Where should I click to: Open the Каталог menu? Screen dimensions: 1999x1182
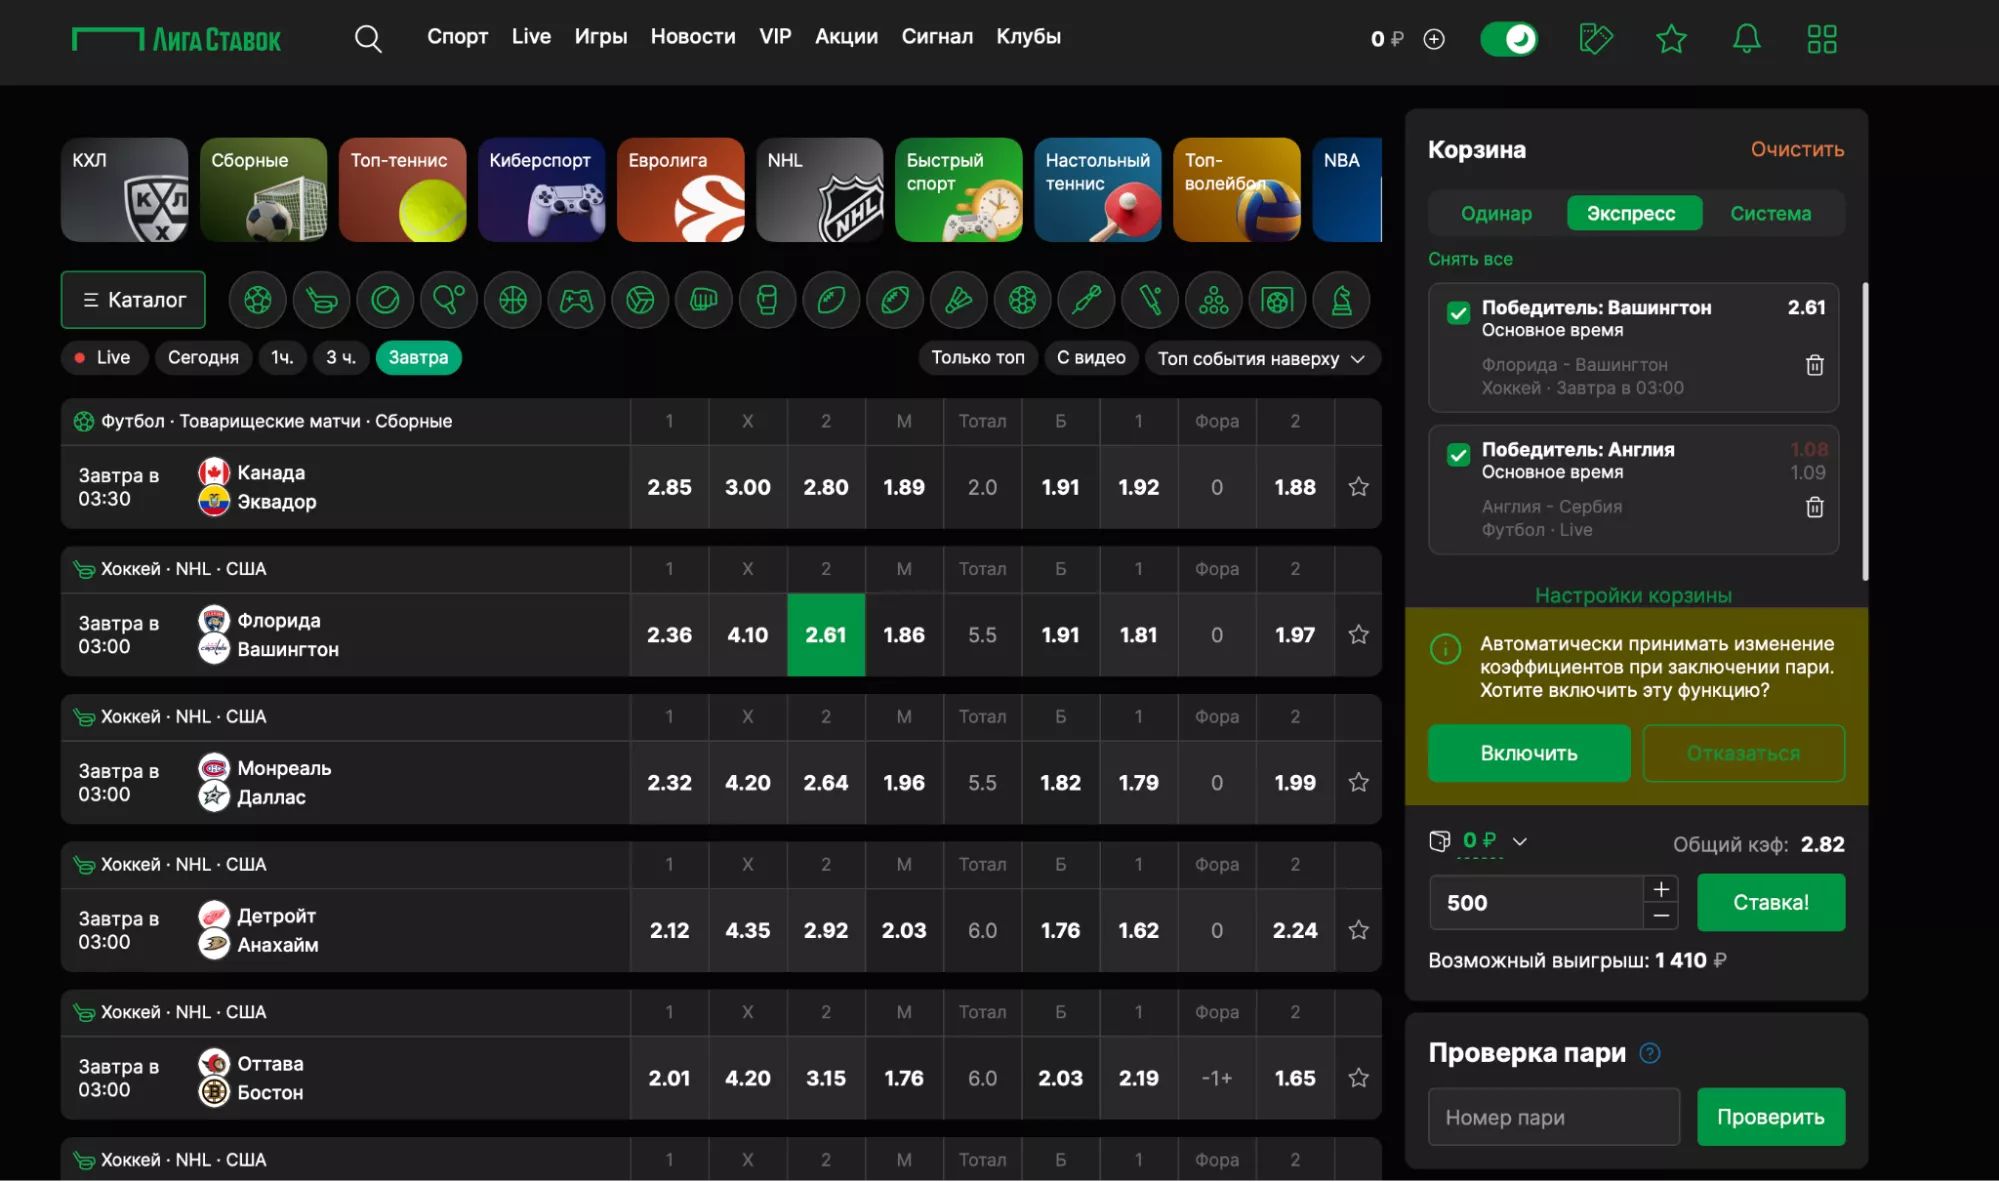point(133,300)
